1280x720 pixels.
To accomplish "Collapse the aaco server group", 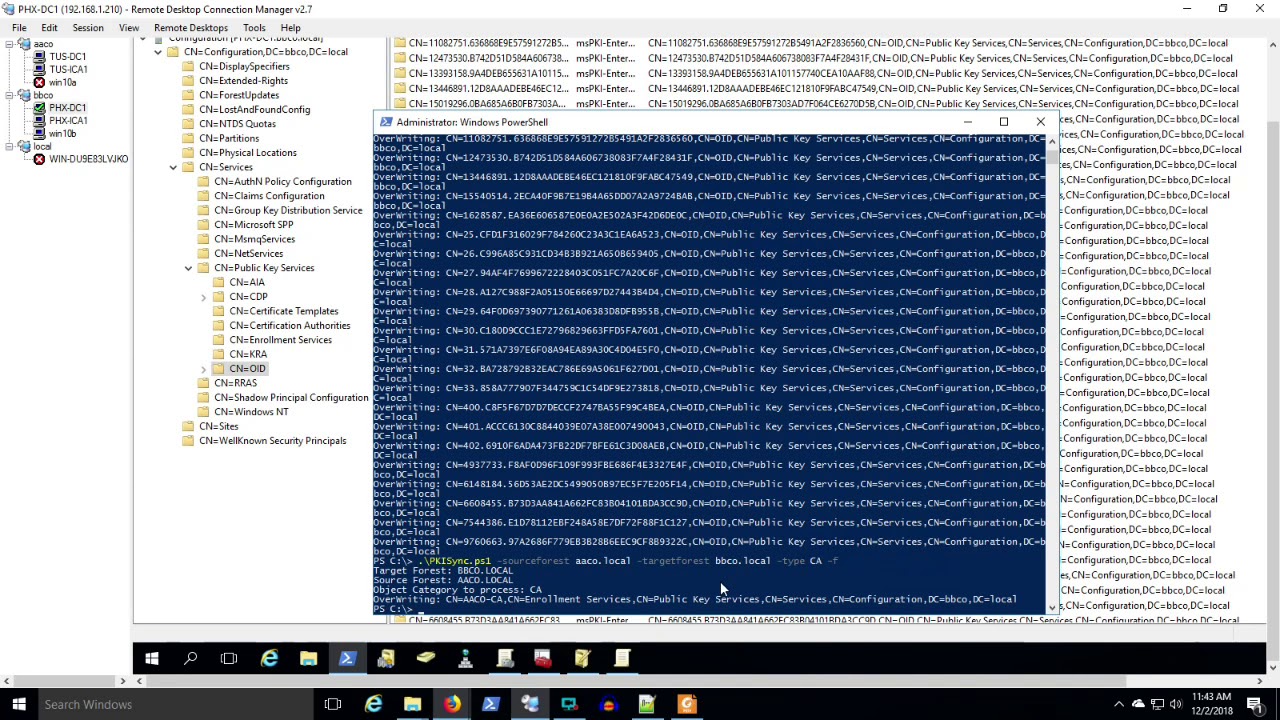I will click(10, 44).
